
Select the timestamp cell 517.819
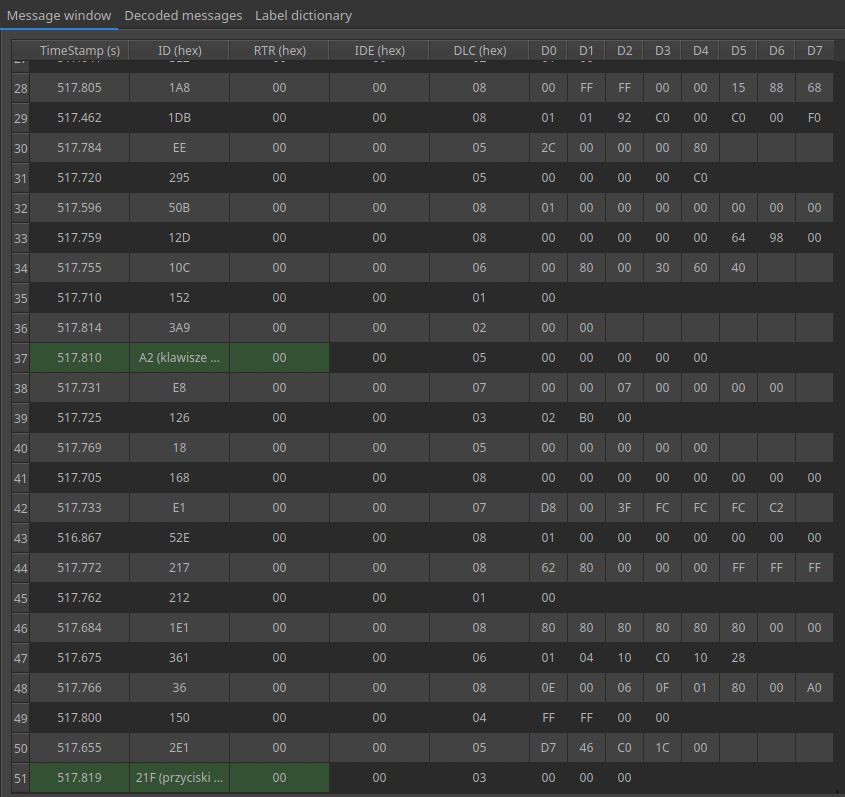pos(79,778)
